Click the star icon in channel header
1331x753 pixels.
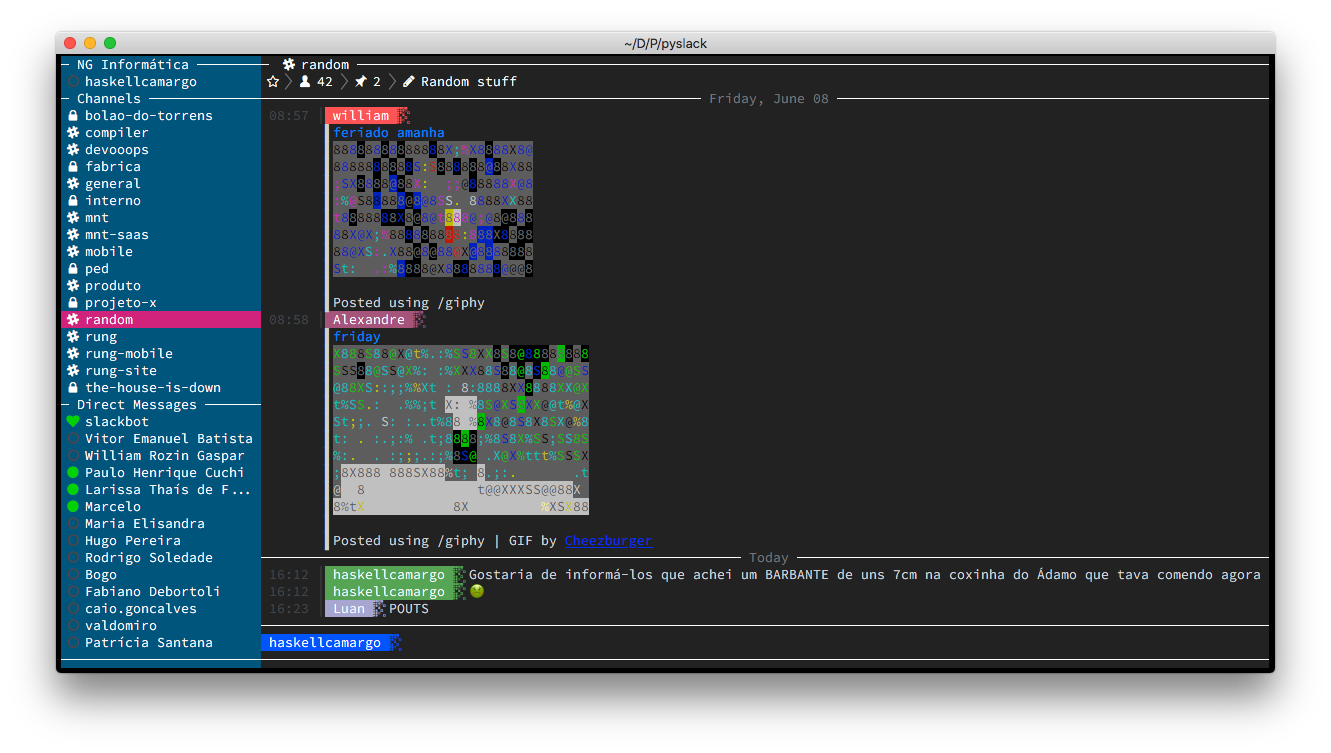(x=273, y=82)
